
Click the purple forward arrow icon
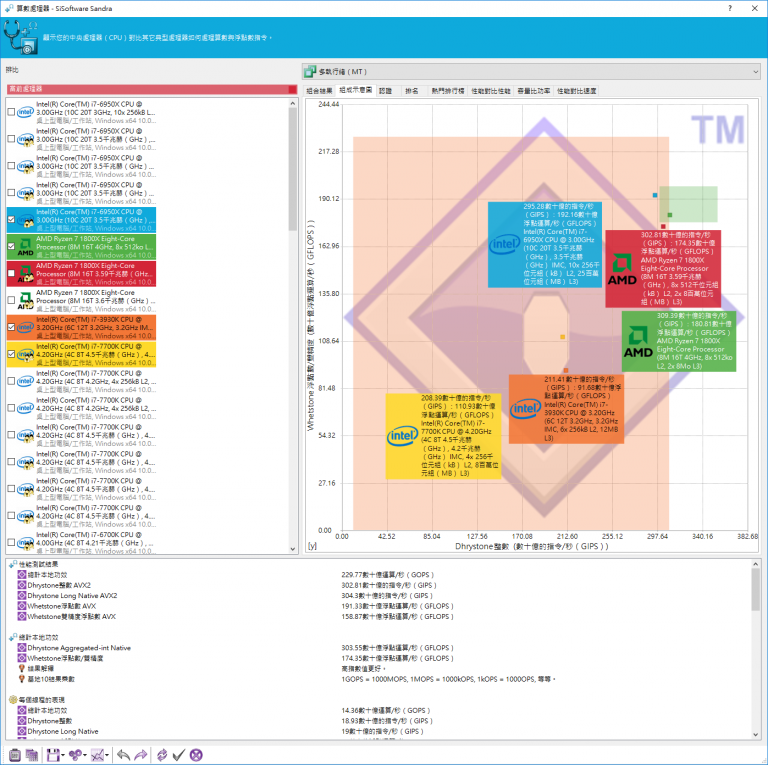141,755
